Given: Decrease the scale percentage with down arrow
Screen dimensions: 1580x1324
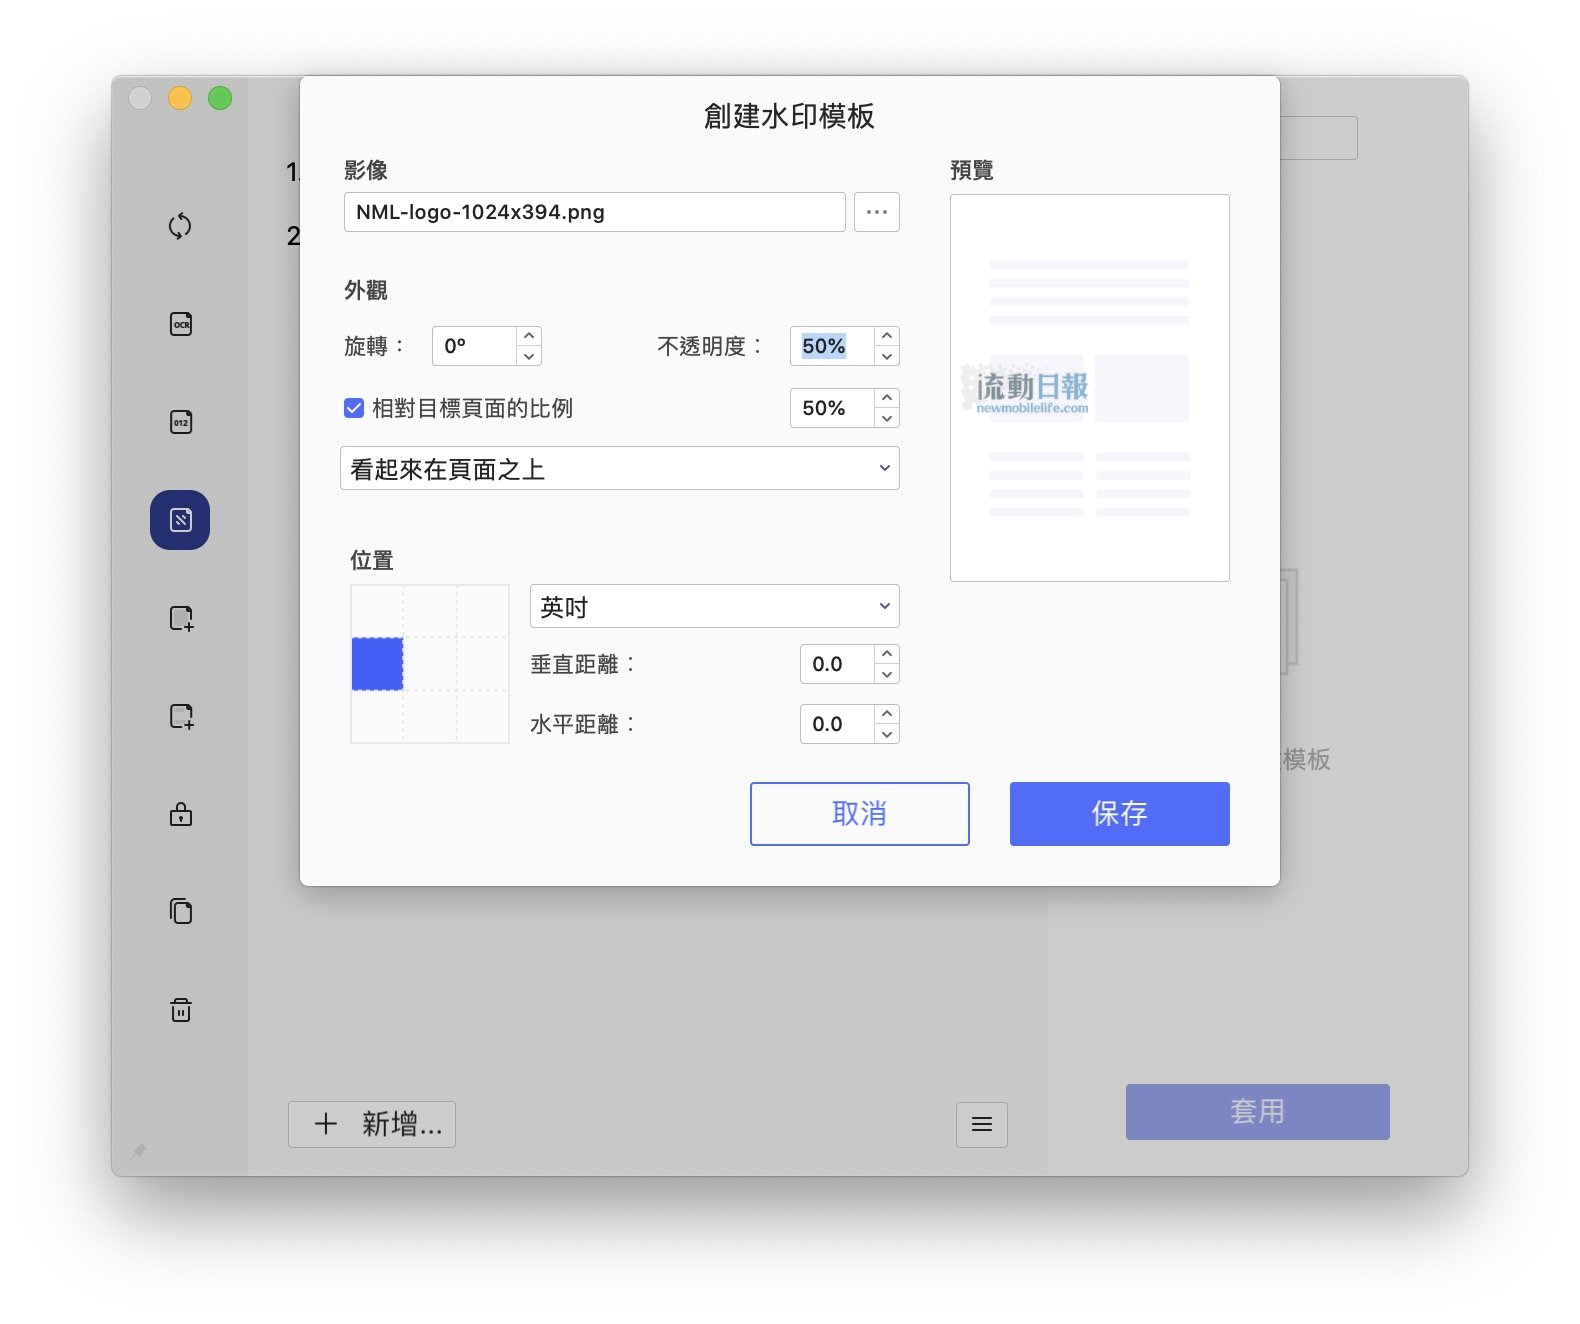Looking at the screenshot, I should [x=887, y=418].
